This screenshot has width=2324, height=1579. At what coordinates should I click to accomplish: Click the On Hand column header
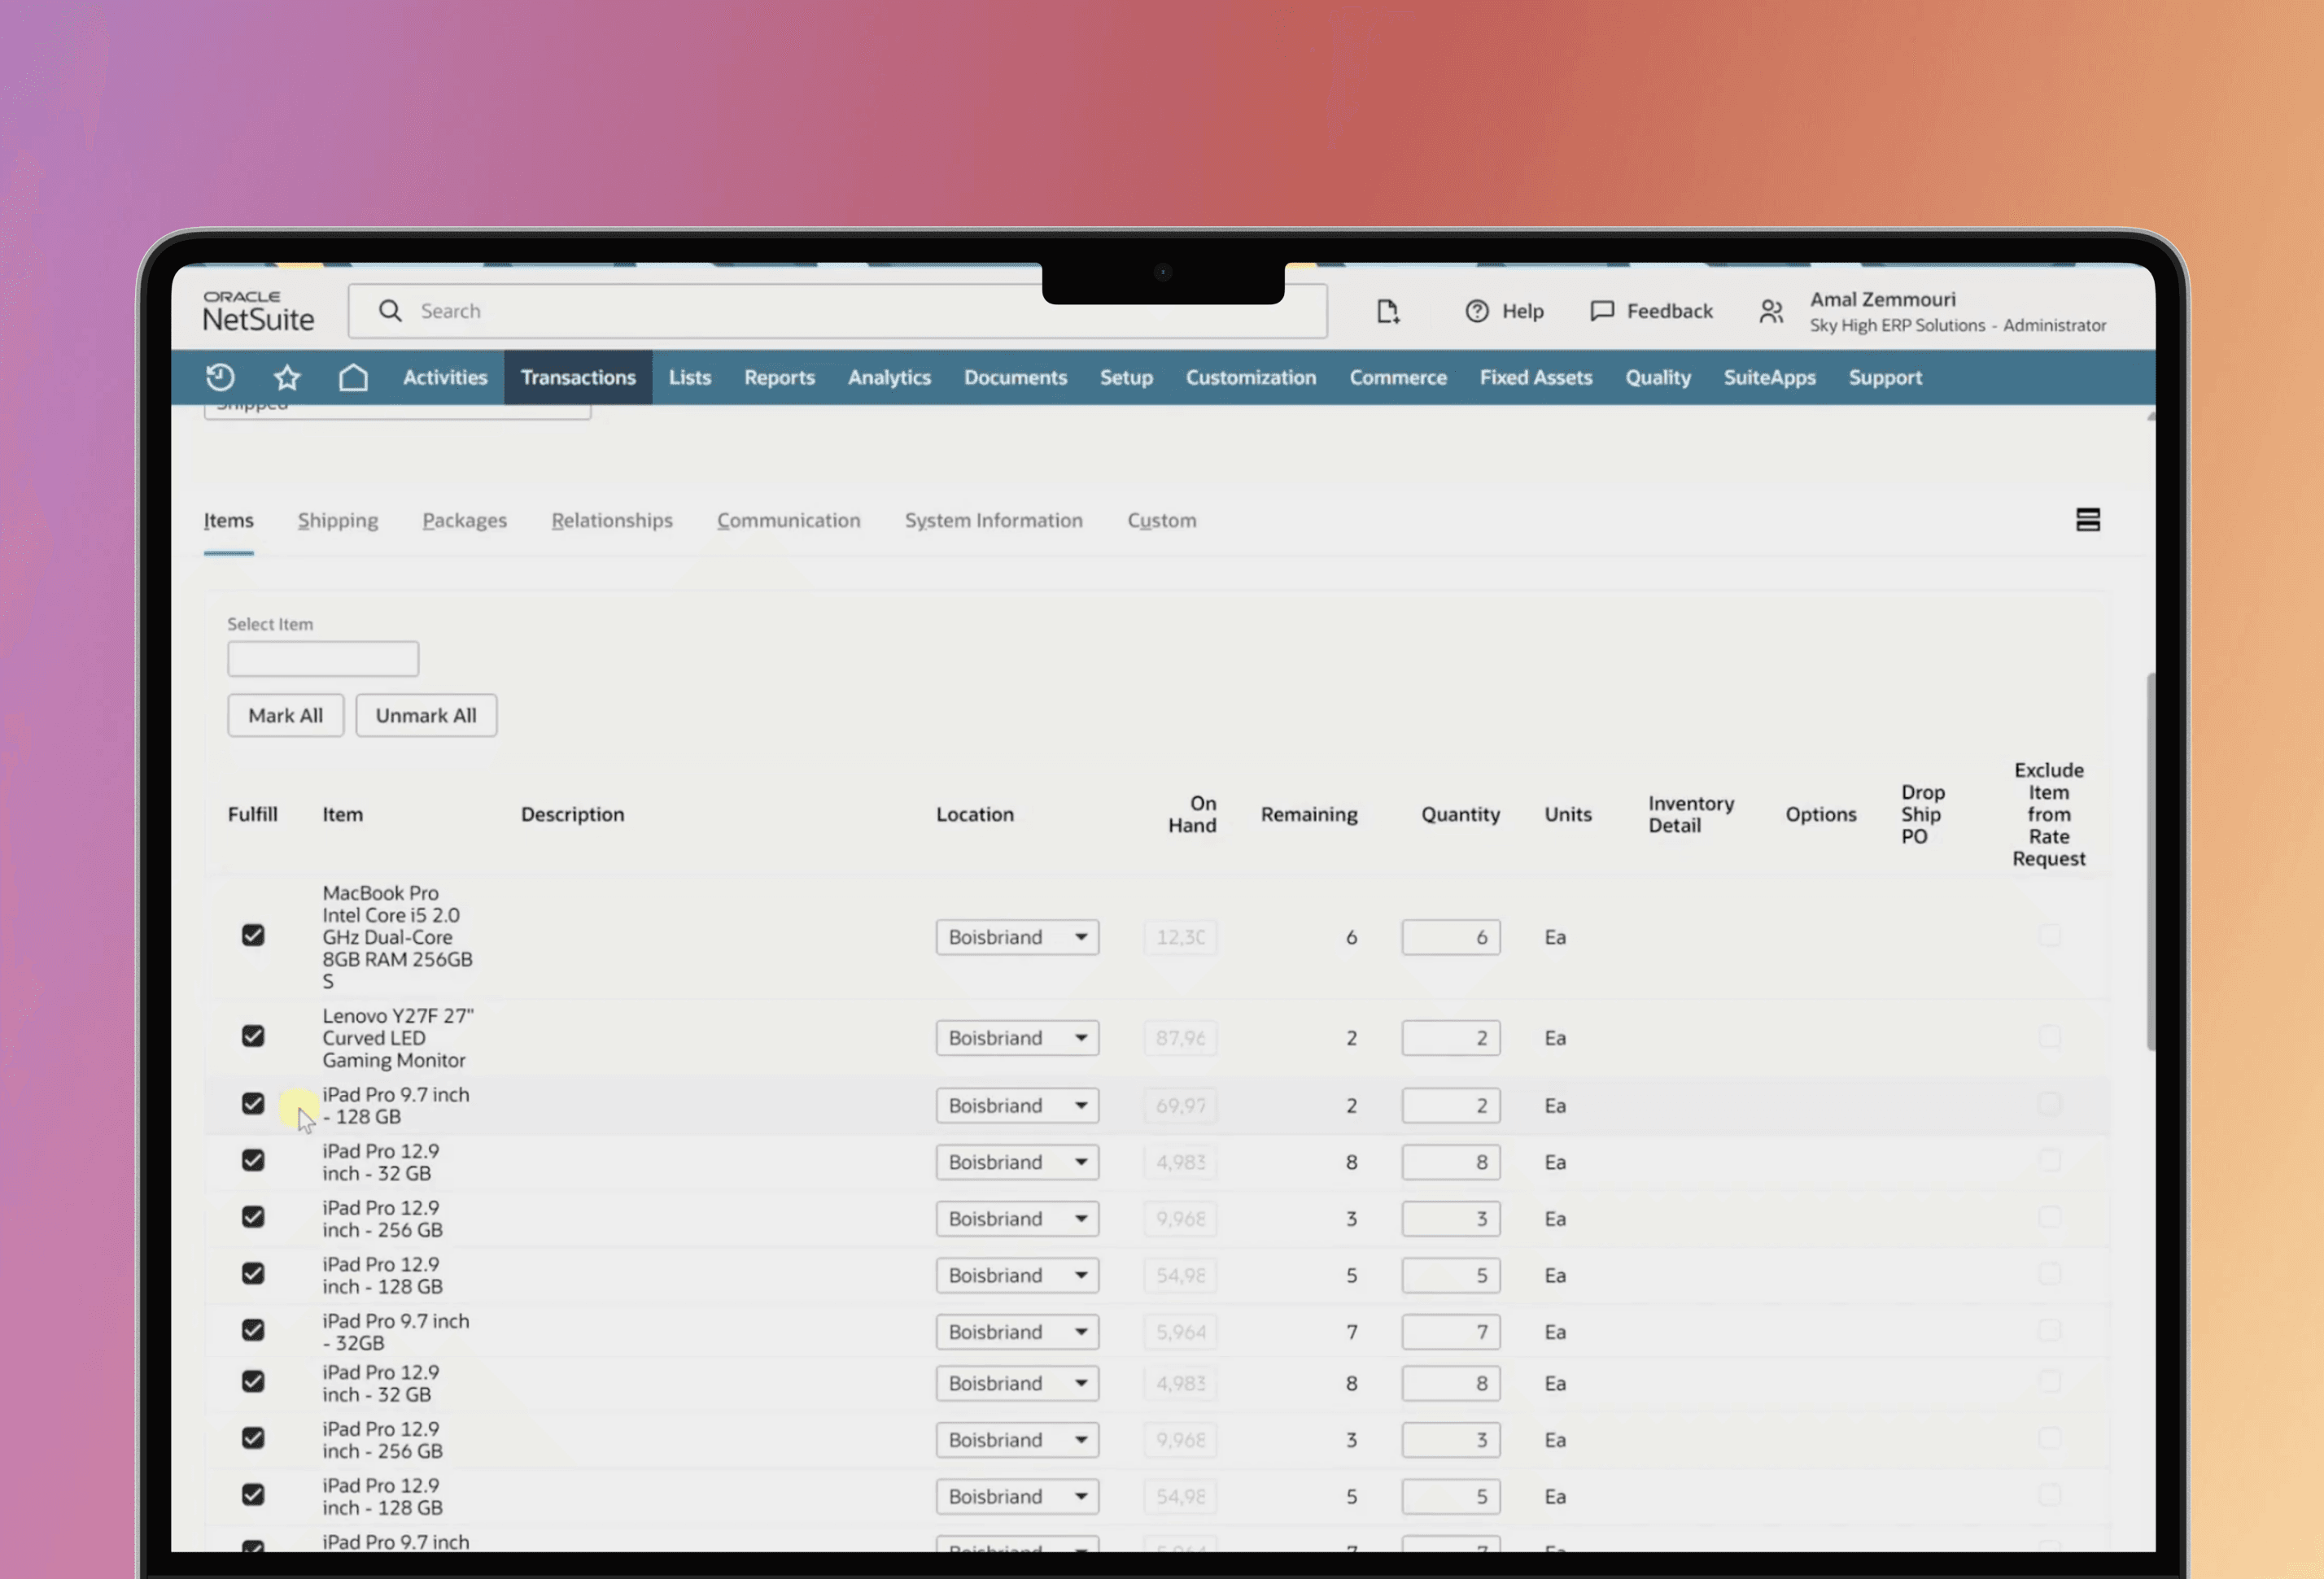click(1192, 814)
